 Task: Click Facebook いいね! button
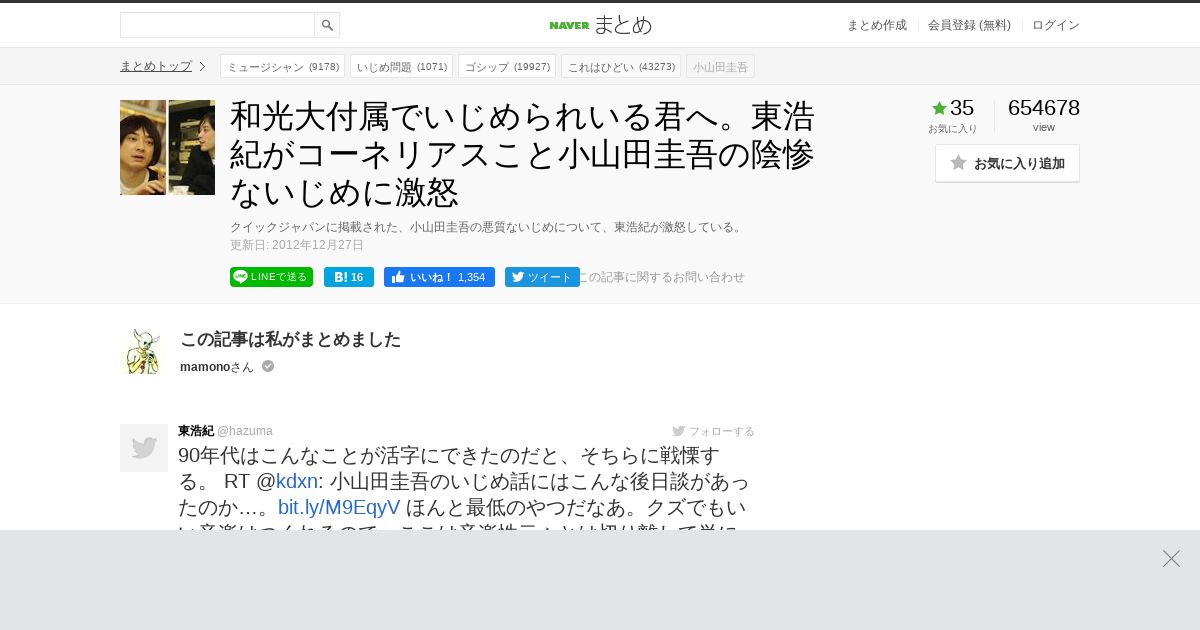(439, 277)
